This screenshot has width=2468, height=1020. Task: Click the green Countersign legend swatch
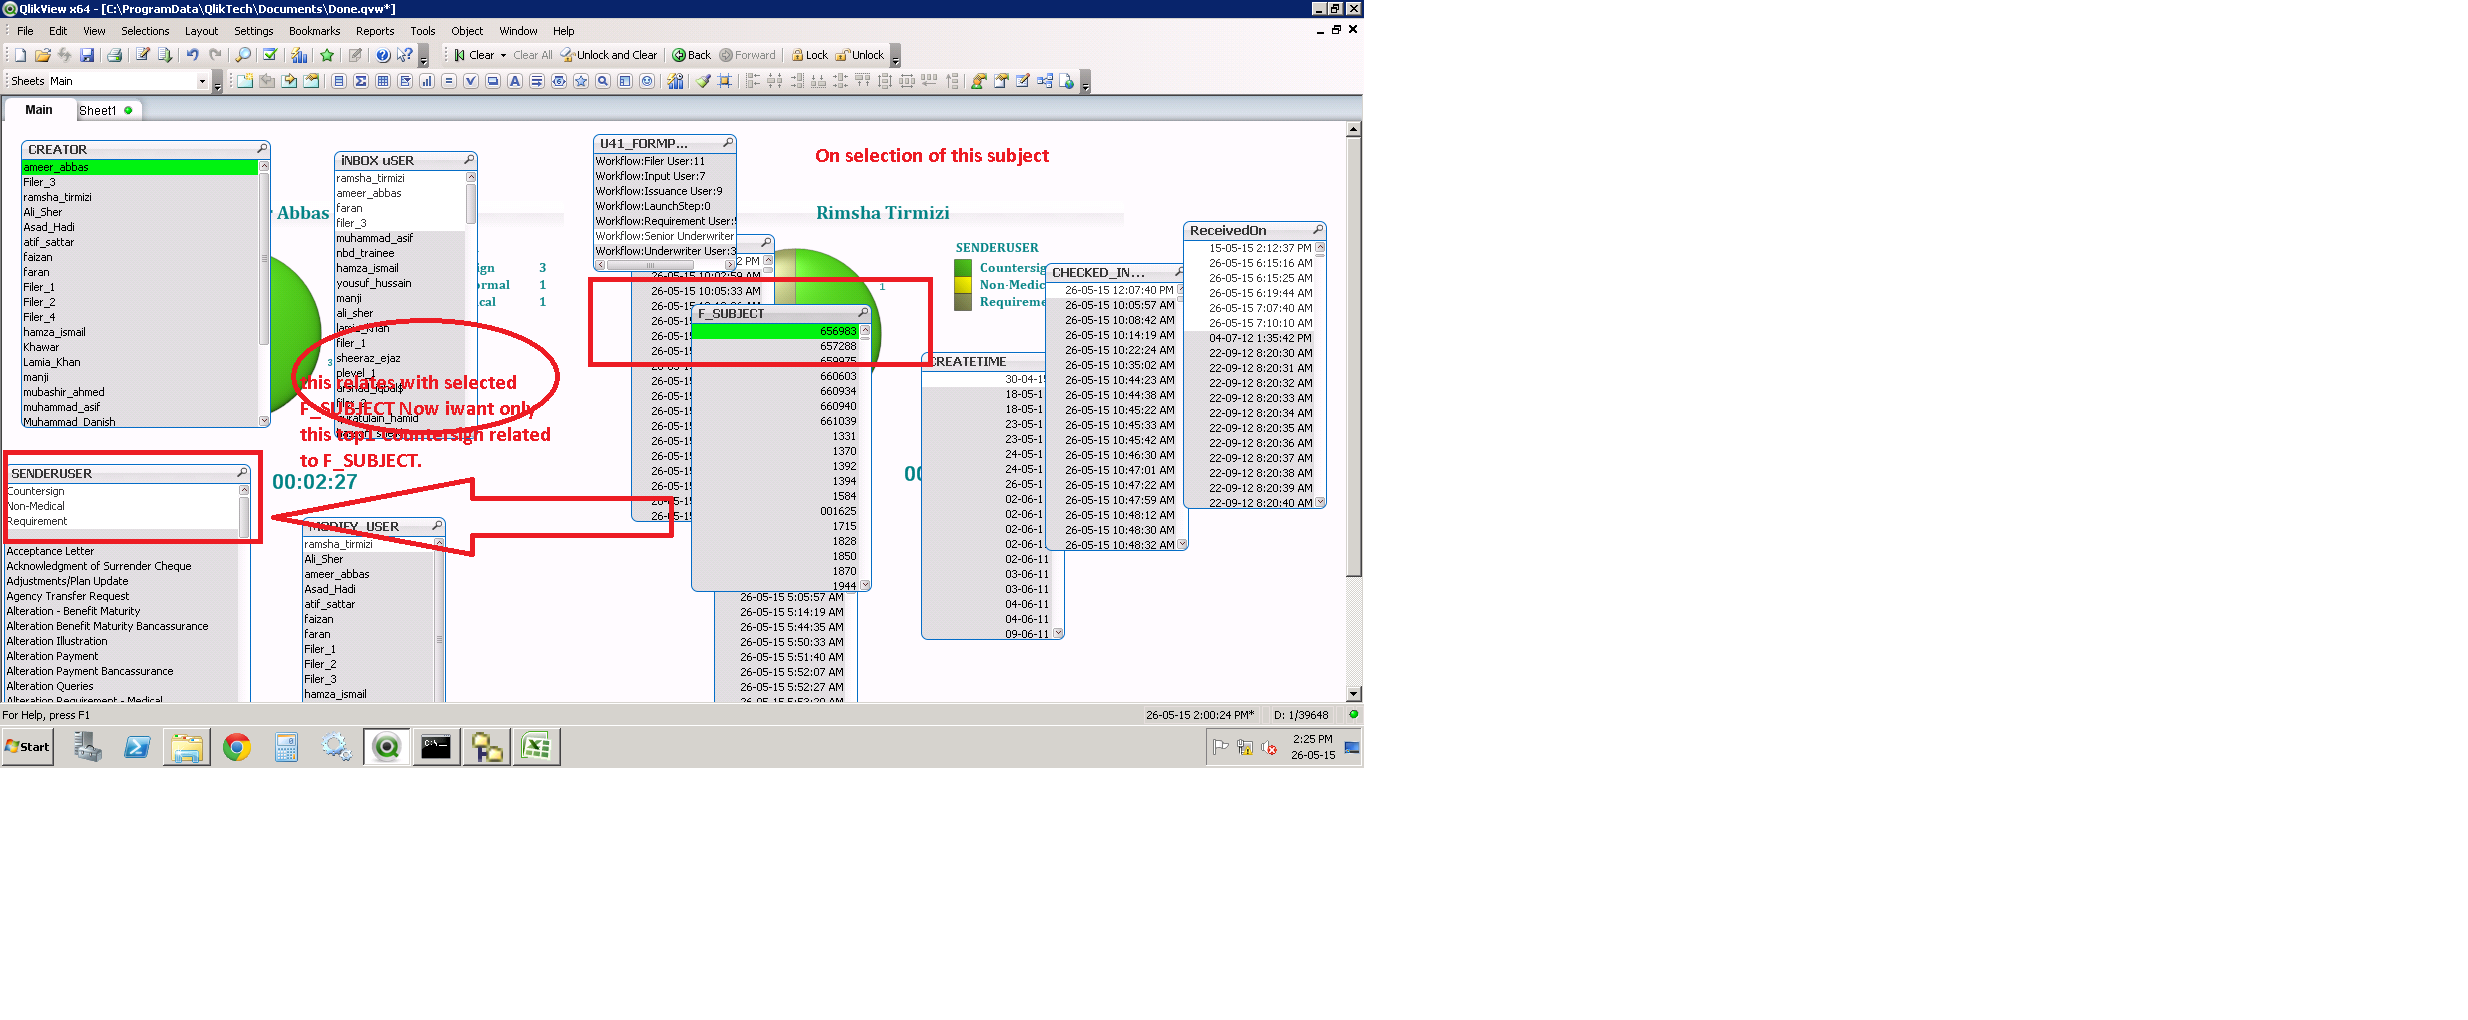[963, 267]
